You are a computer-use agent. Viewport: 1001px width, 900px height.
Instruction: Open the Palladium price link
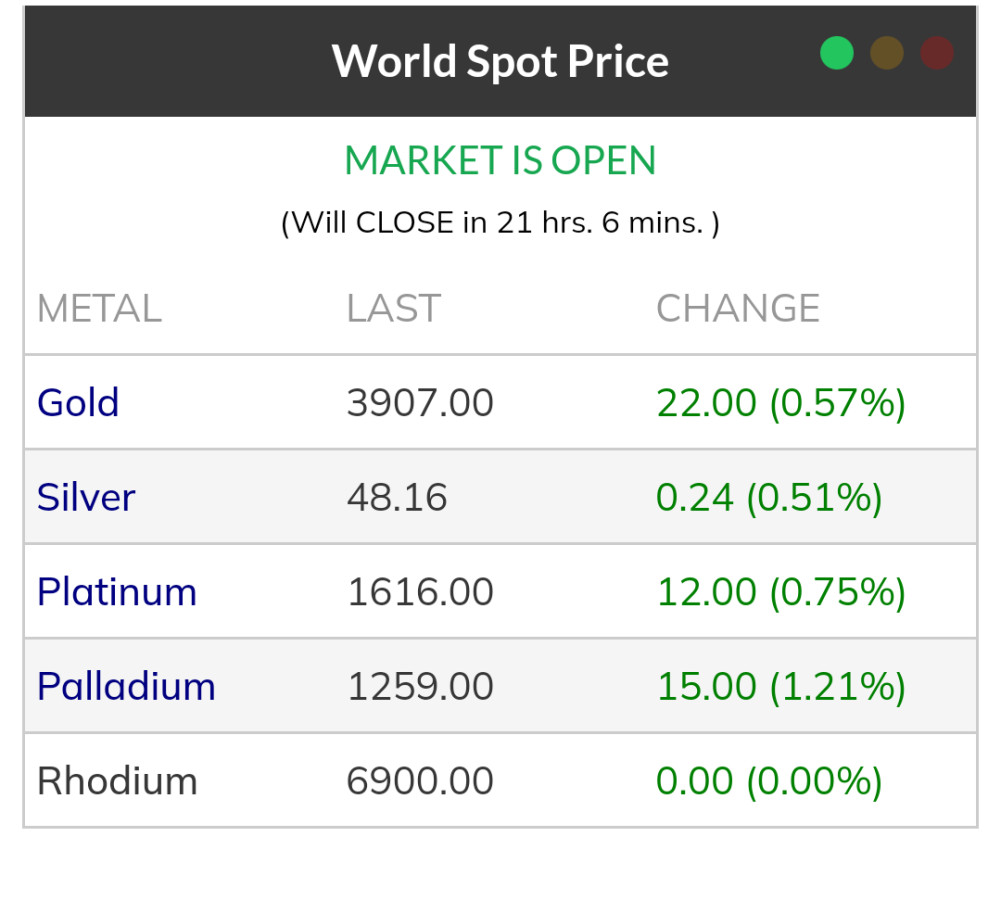(x=126, y=687)
